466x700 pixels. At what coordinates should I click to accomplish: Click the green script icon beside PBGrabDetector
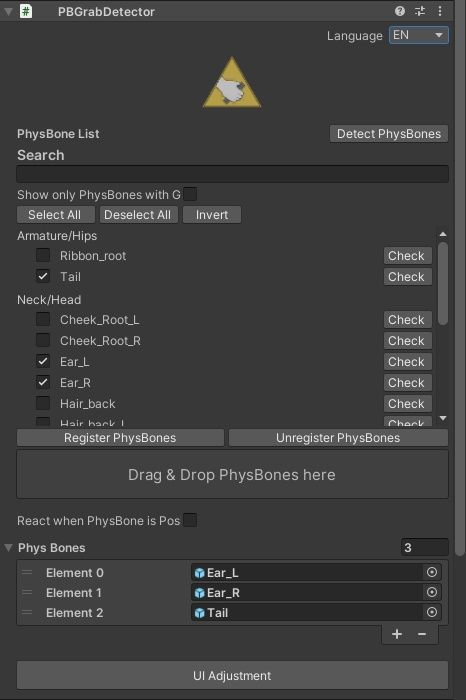pyautogui.click(x=26, y=11)
